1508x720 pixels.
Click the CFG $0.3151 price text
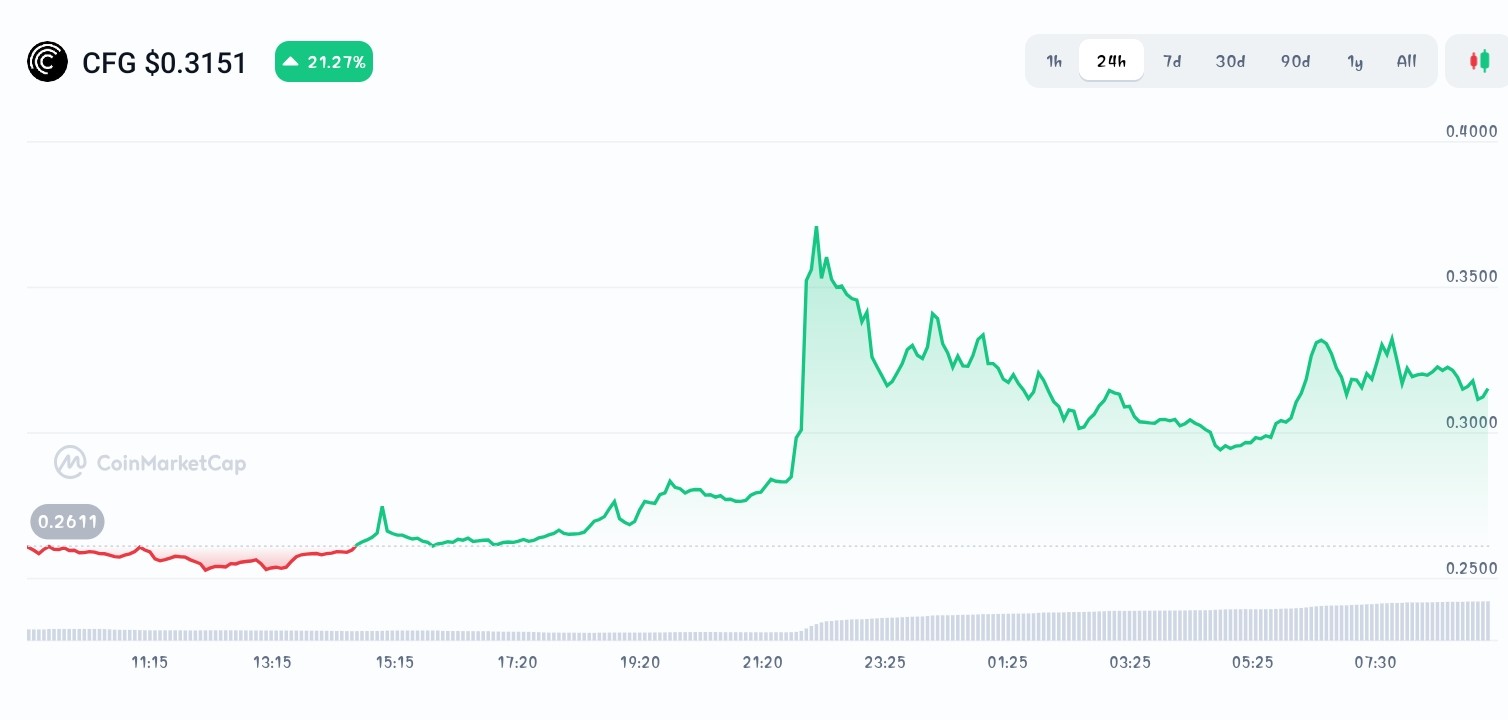coord(164,63)
